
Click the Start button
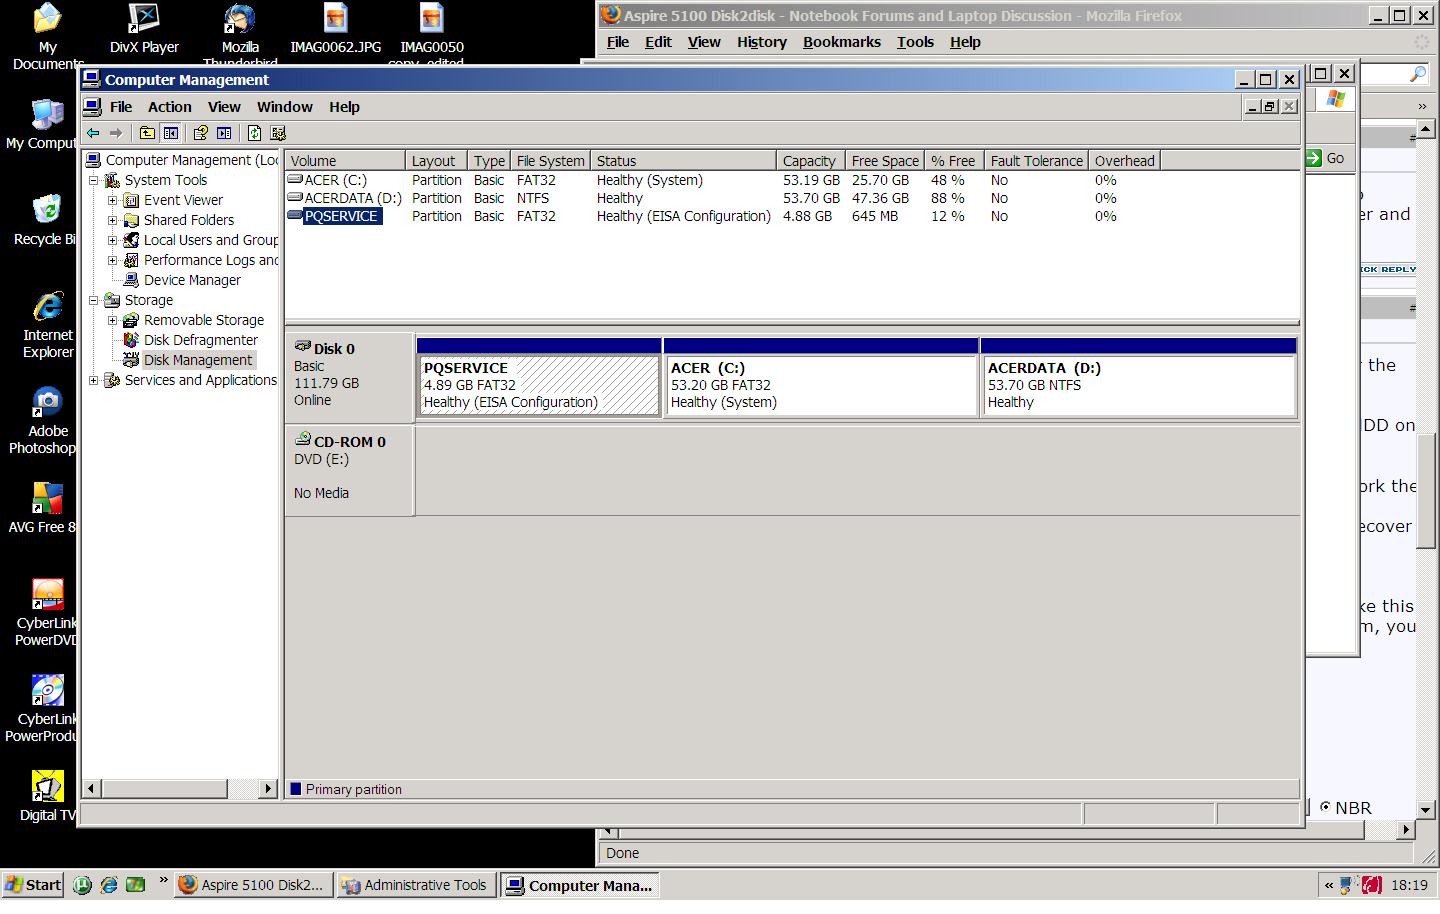[33, 885]
